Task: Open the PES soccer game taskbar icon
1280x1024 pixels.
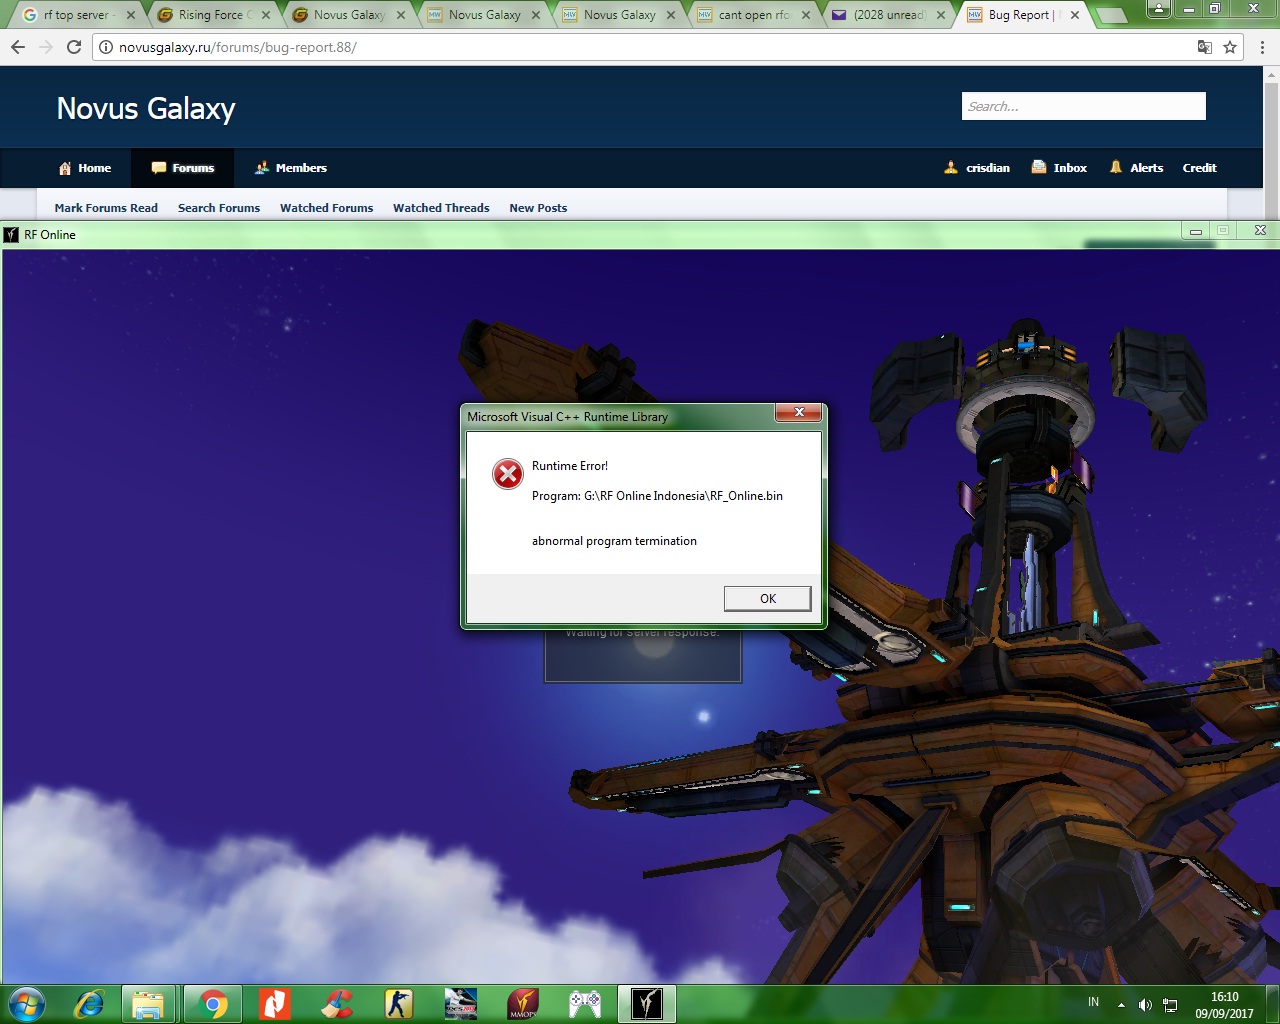Action: [x=461, y=1004]
